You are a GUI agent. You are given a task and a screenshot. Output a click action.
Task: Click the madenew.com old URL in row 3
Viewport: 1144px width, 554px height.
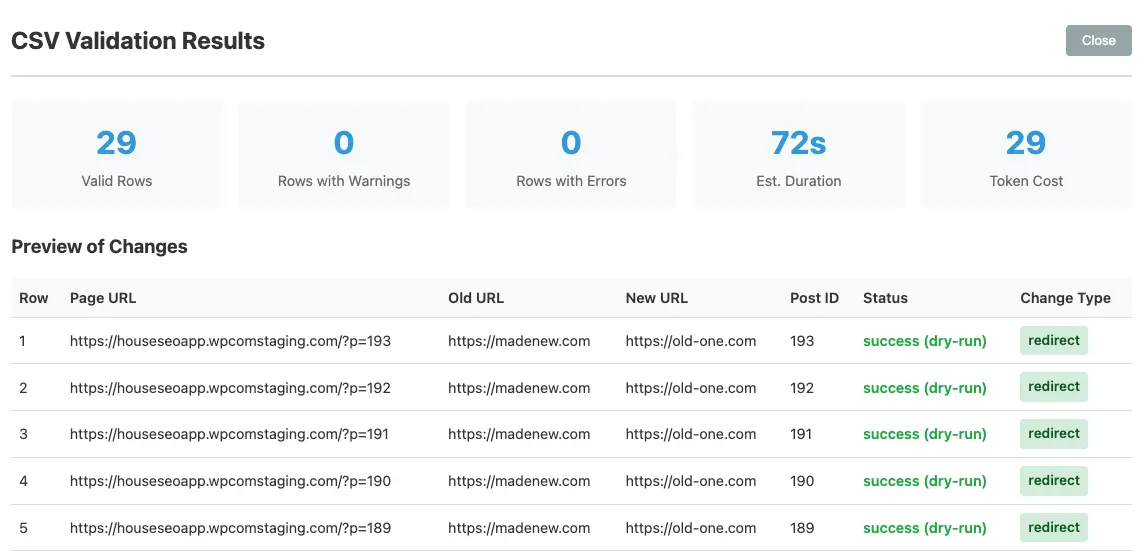click(519, 434)
